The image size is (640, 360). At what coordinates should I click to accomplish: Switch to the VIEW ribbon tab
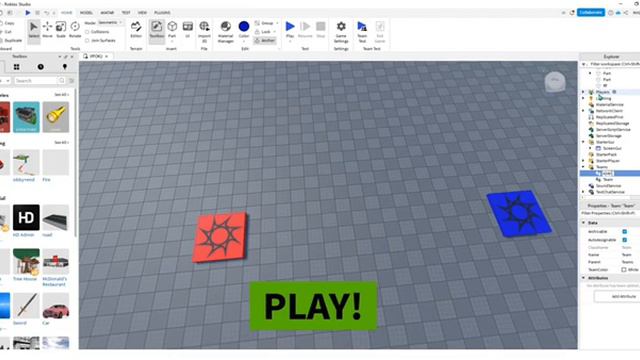(142, 13)
